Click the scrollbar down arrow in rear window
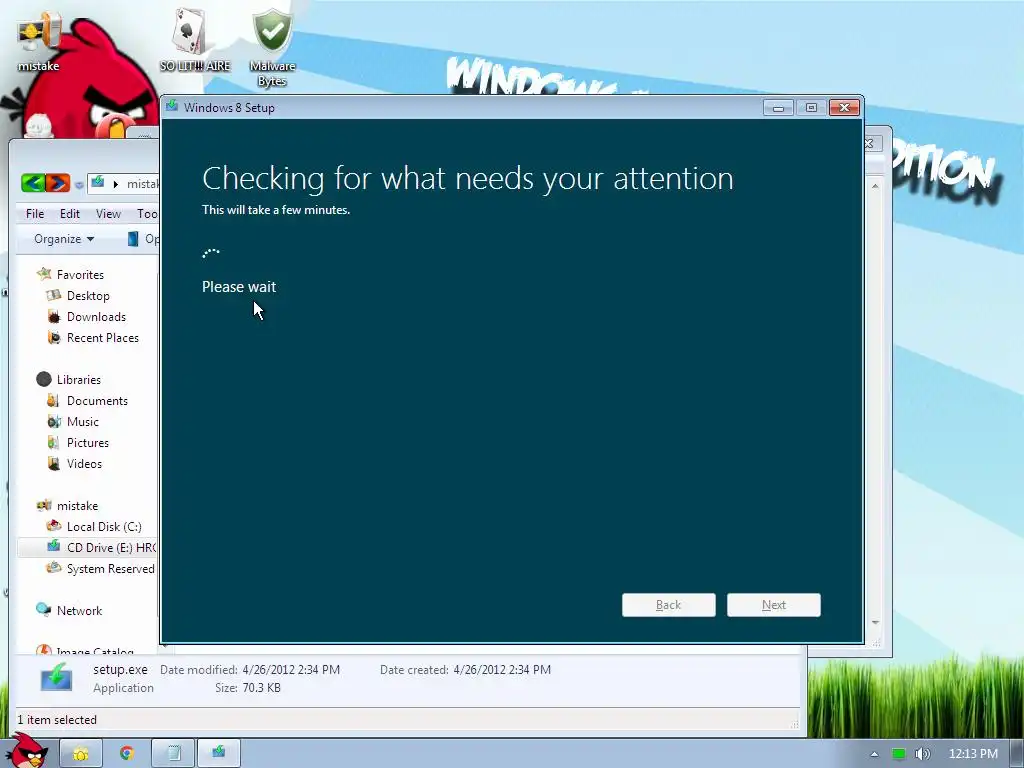The height and width of the screenshot is (768, 1024). [x=875, y=623]
